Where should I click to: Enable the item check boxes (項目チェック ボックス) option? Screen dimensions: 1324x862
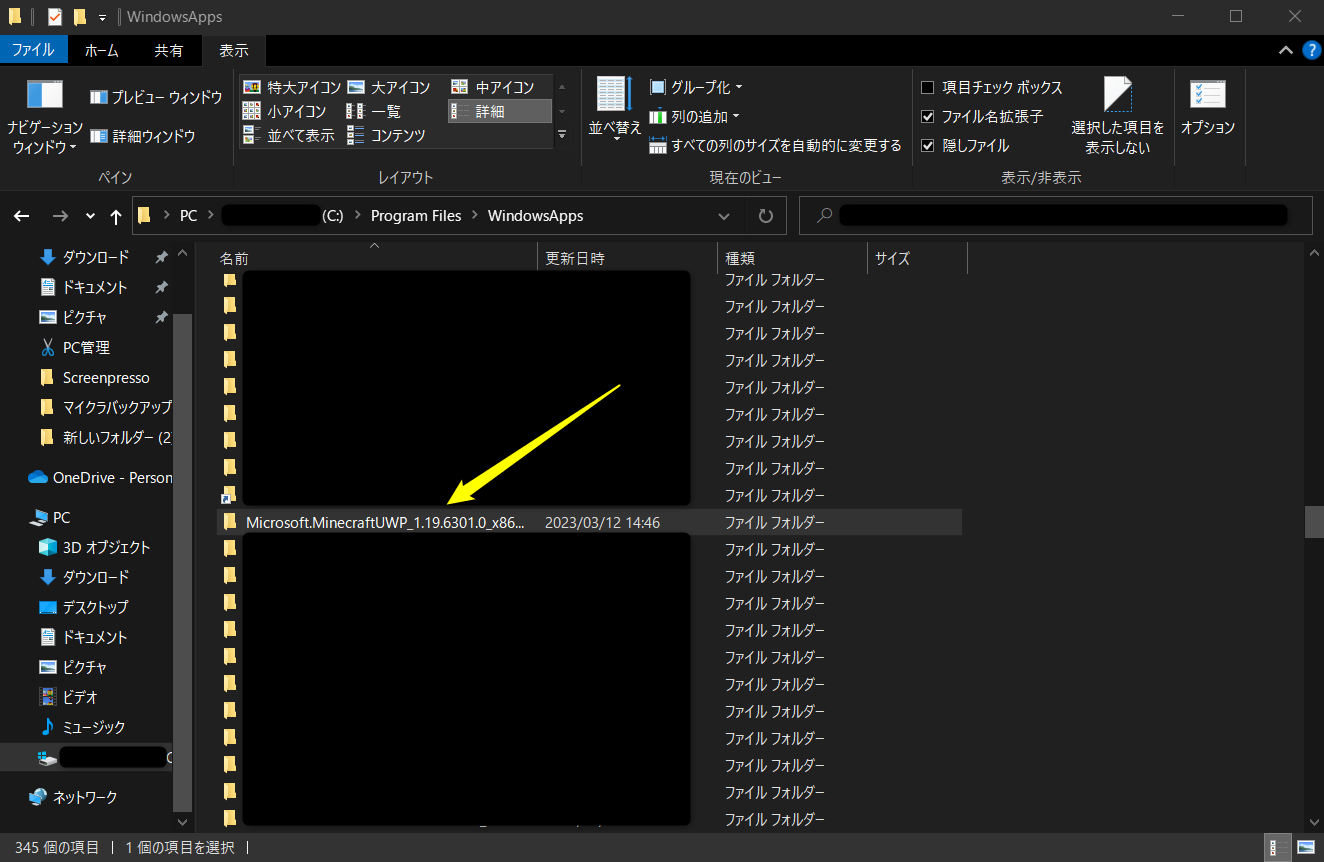[928, 88]
